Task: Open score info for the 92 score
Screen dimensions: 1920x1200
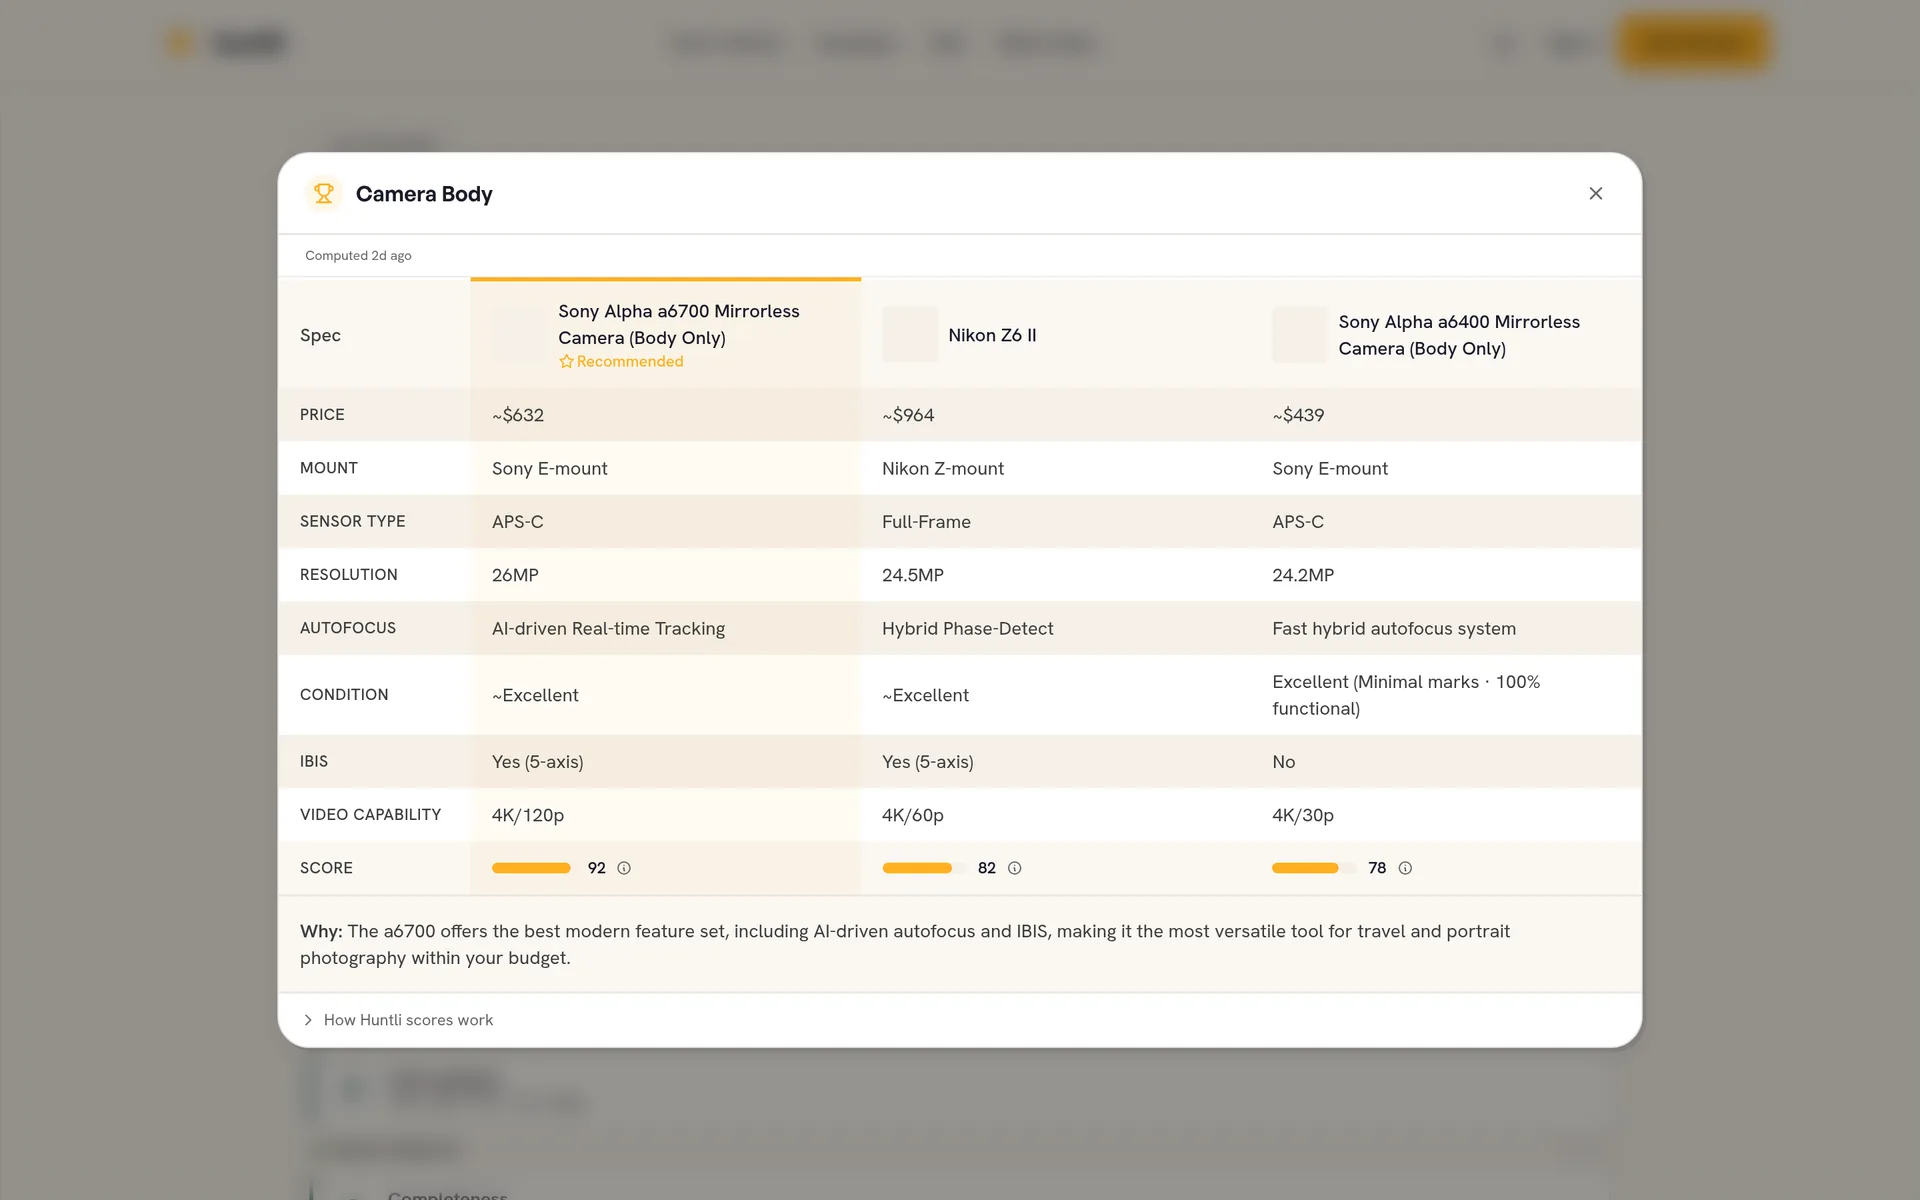Action: point(624,868)
